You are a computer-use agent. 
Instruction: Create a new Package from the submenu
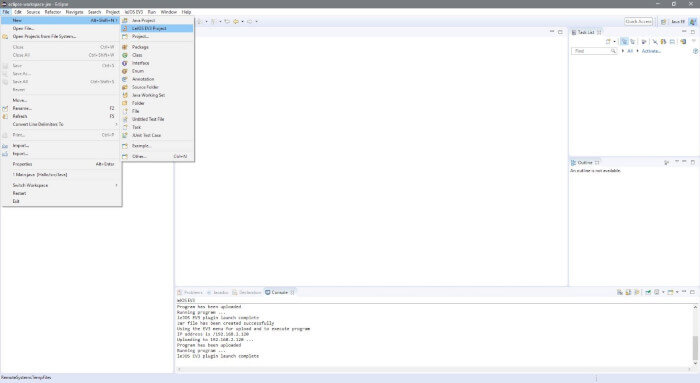pyautogui.click(x=157, y=47)
